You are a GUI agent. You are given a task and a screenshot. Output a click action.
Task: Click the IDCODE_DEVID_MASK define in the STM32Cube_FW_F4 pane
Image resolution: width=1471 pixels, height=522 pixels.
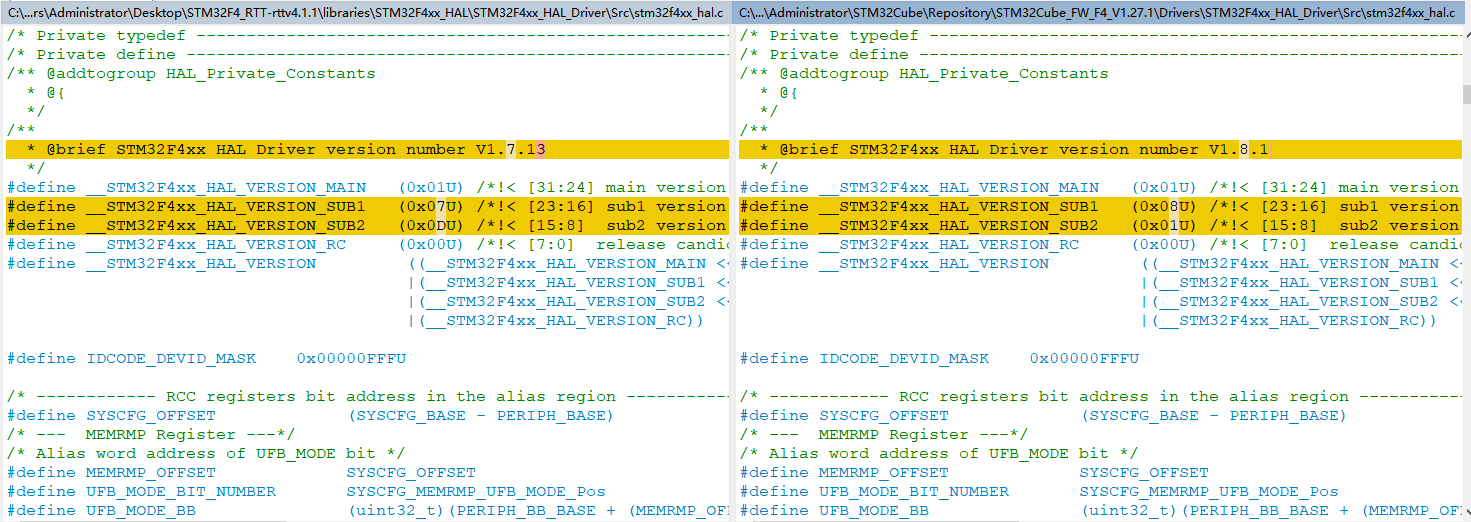[x=939, y=359]
